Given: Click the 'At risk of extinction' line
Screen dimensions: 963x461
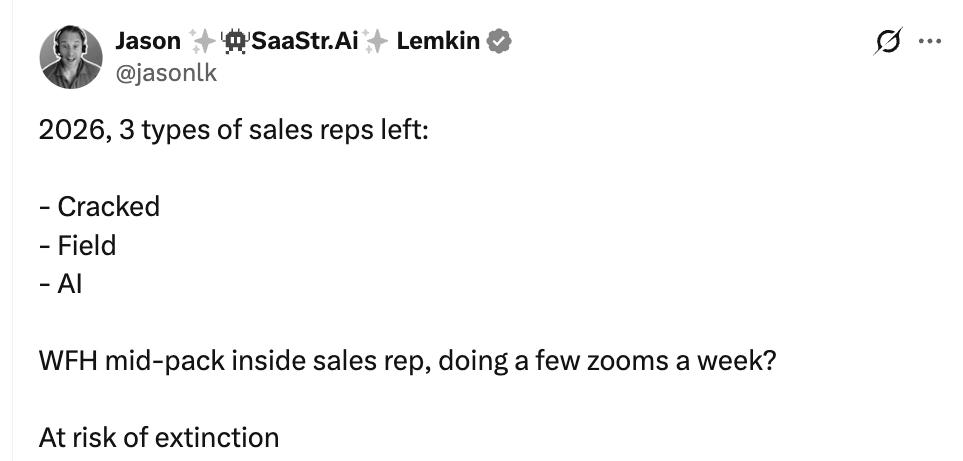Looking at the screenshot, I should tap(159, 438).
